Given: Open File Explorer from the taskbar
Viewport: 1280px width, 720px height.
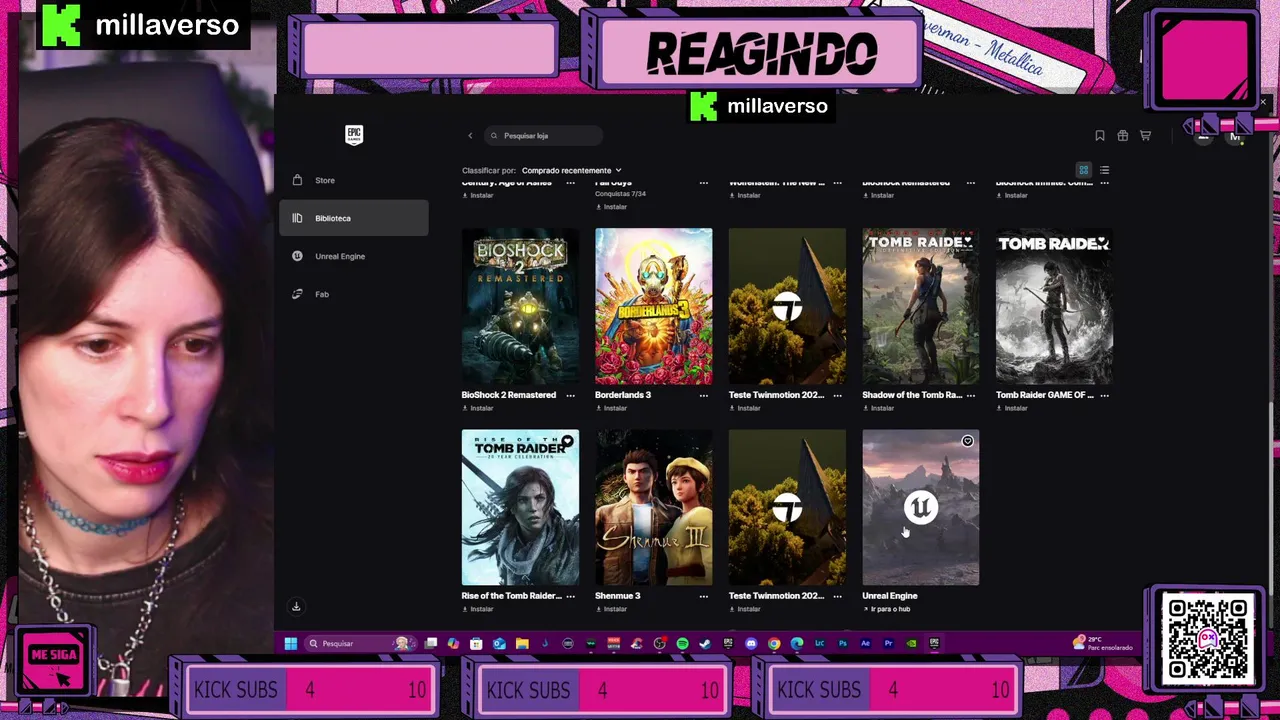Looking at the screenshot, I should pyautogui.click(x=522, y=643).
